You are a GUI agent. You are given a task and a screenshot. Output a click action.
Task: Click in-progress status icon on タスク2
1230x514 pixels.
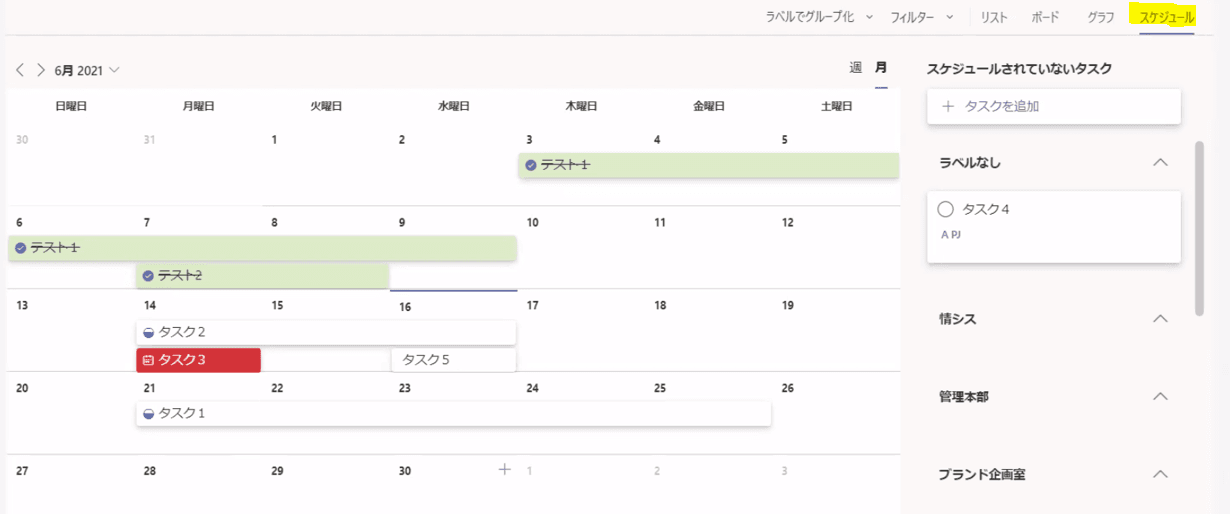click(148, 332)
